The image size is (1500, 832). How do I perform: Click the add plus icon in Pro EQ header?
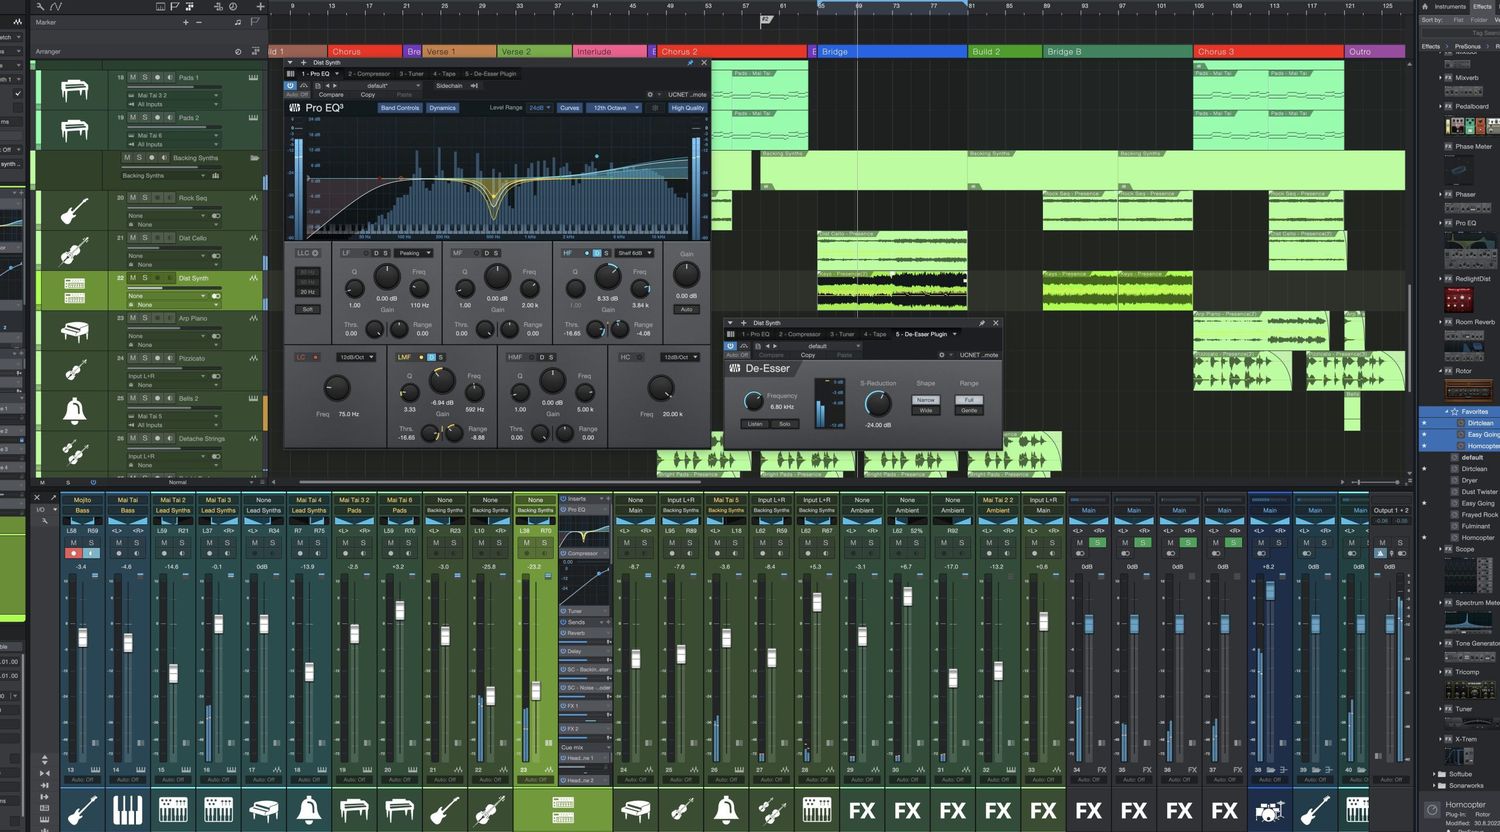coord(303,63)
